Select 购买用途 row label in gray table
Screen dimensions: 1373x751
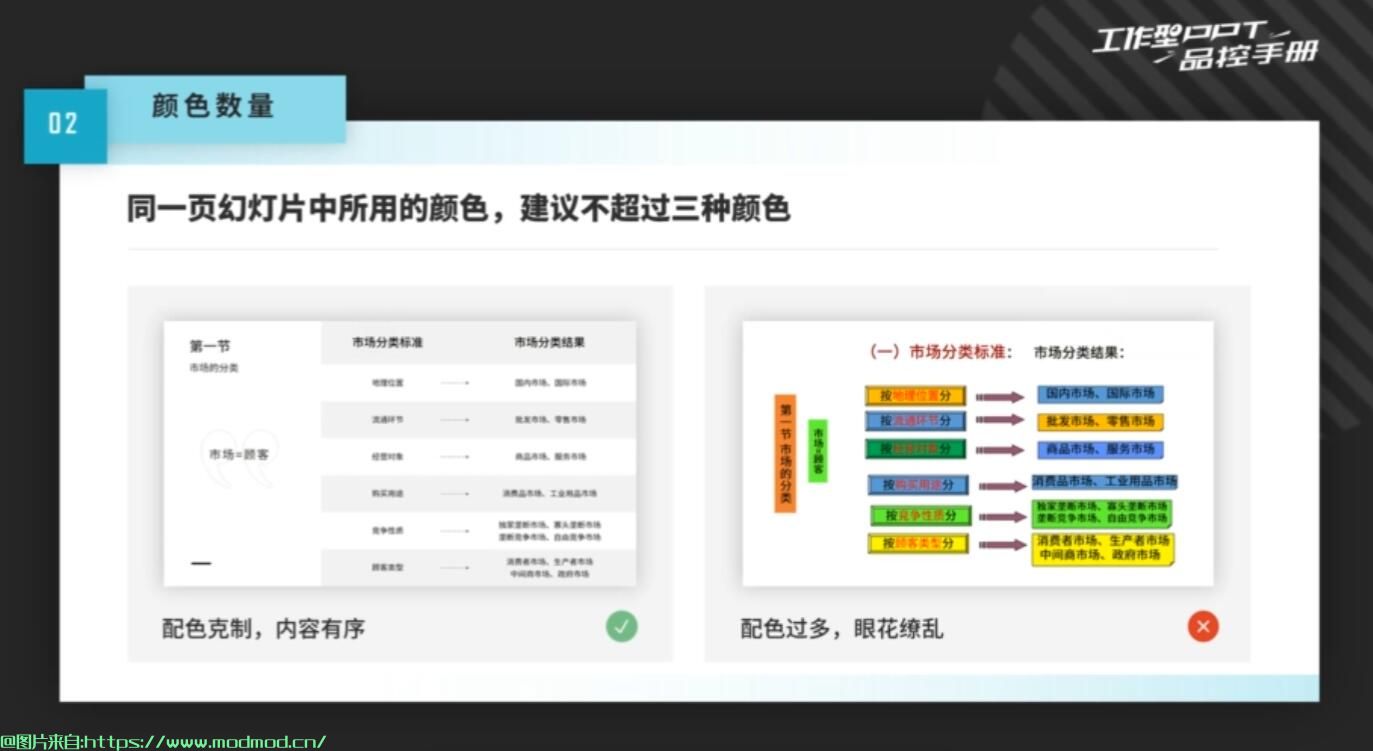pos(387,494)
